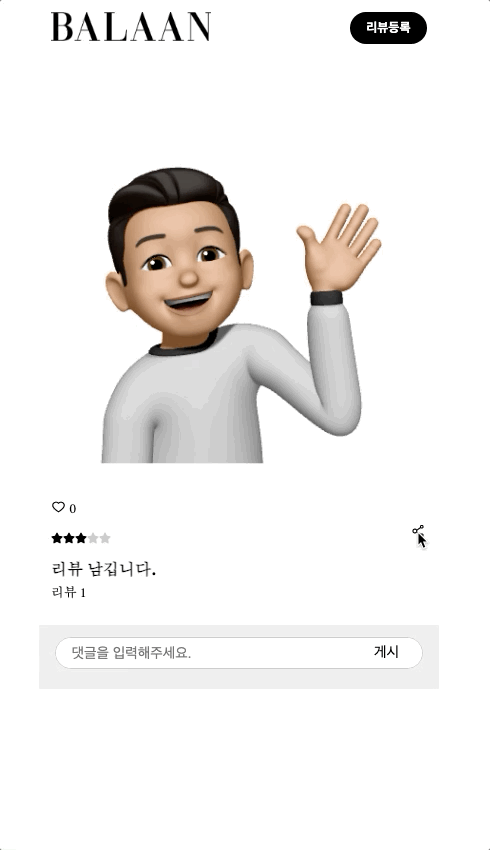Open the share icon beside the rating
Viewport: 490px width, 850px height.
(418, 530)
